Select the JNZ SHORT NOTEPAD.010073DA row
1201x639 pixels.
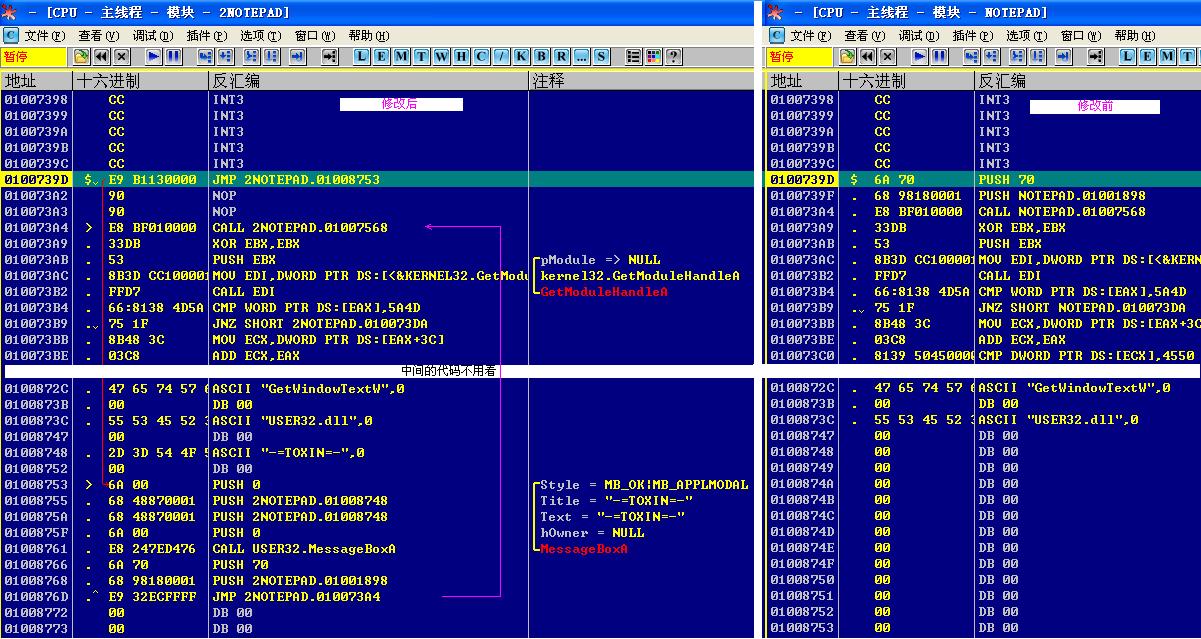[984, 308]
